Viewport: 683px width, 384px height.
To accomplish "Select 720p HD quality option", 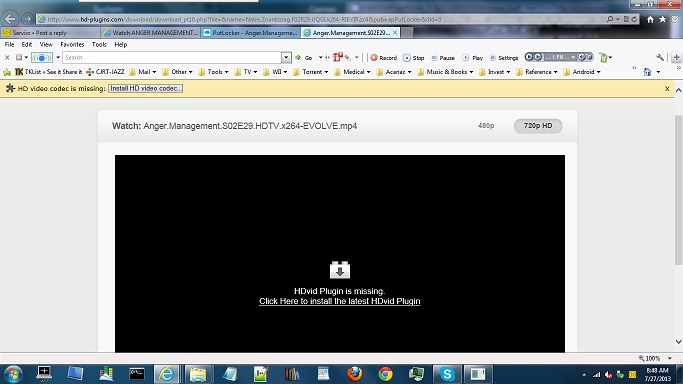I will (x=538, y=125).
